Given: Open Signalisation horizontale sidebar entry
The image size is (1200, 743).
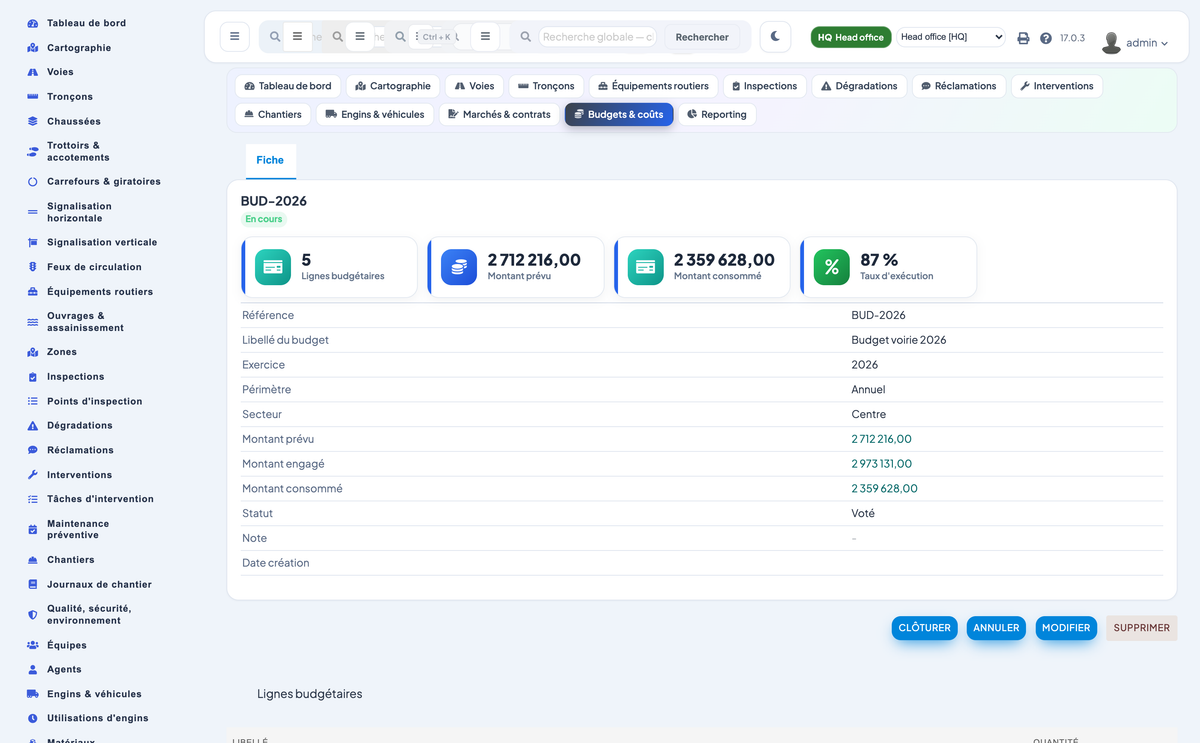Looking at the screenshot, I should [x=79, y=212].
